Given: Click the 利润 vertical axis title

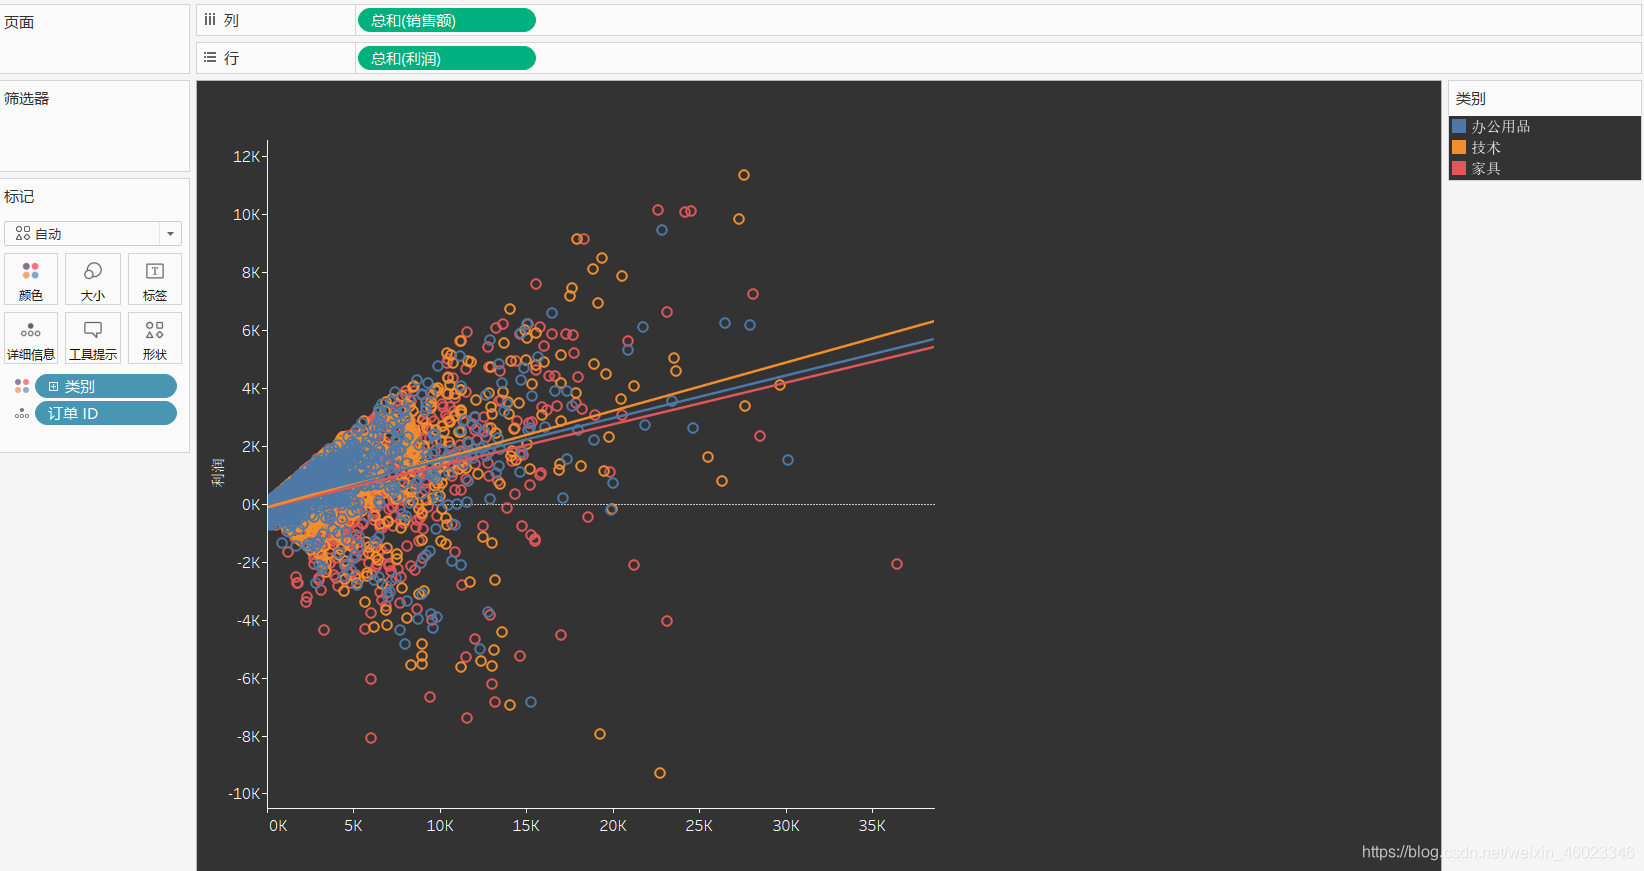Looking at the screenshot, I should click(218, 472).
